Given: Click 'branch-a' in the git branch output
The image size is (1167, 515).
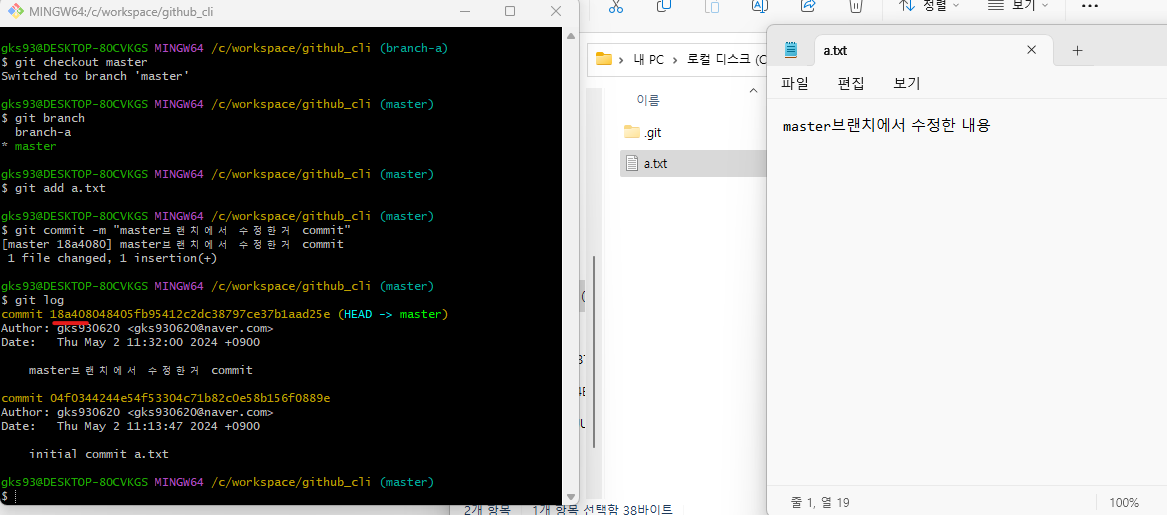Looking at the screenshot, I should tap(43, 132).
